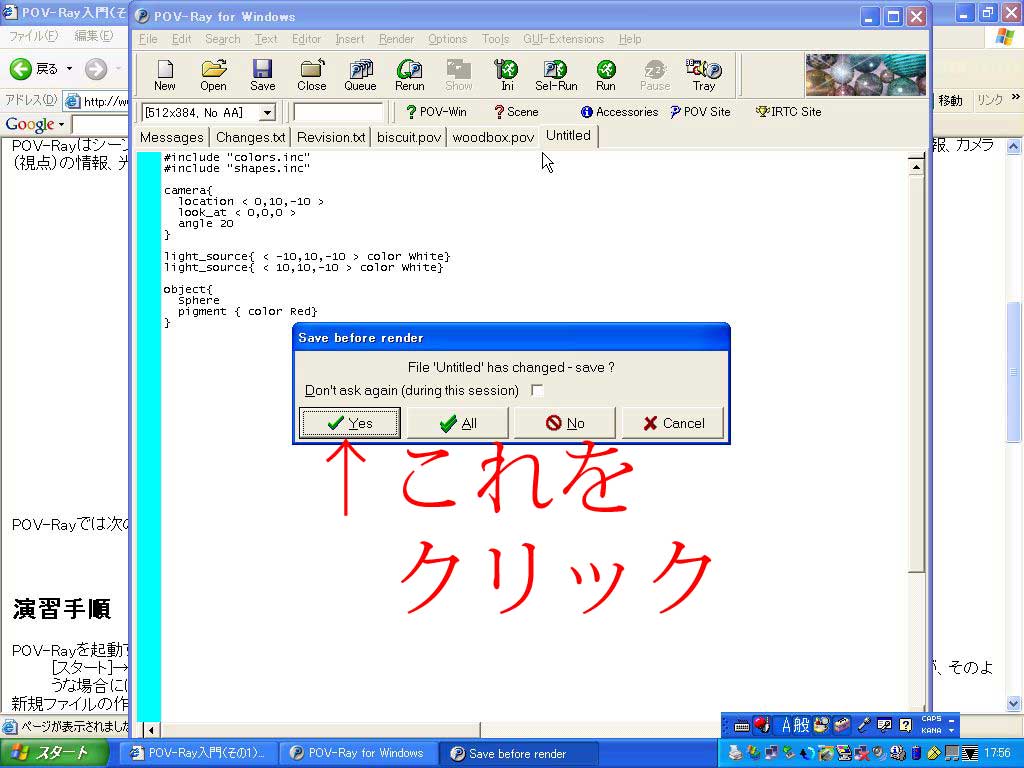1024x768 pixels.
Task: Switch to POV-Ray入門 taskbar item
Action: [x=199, y=753]
